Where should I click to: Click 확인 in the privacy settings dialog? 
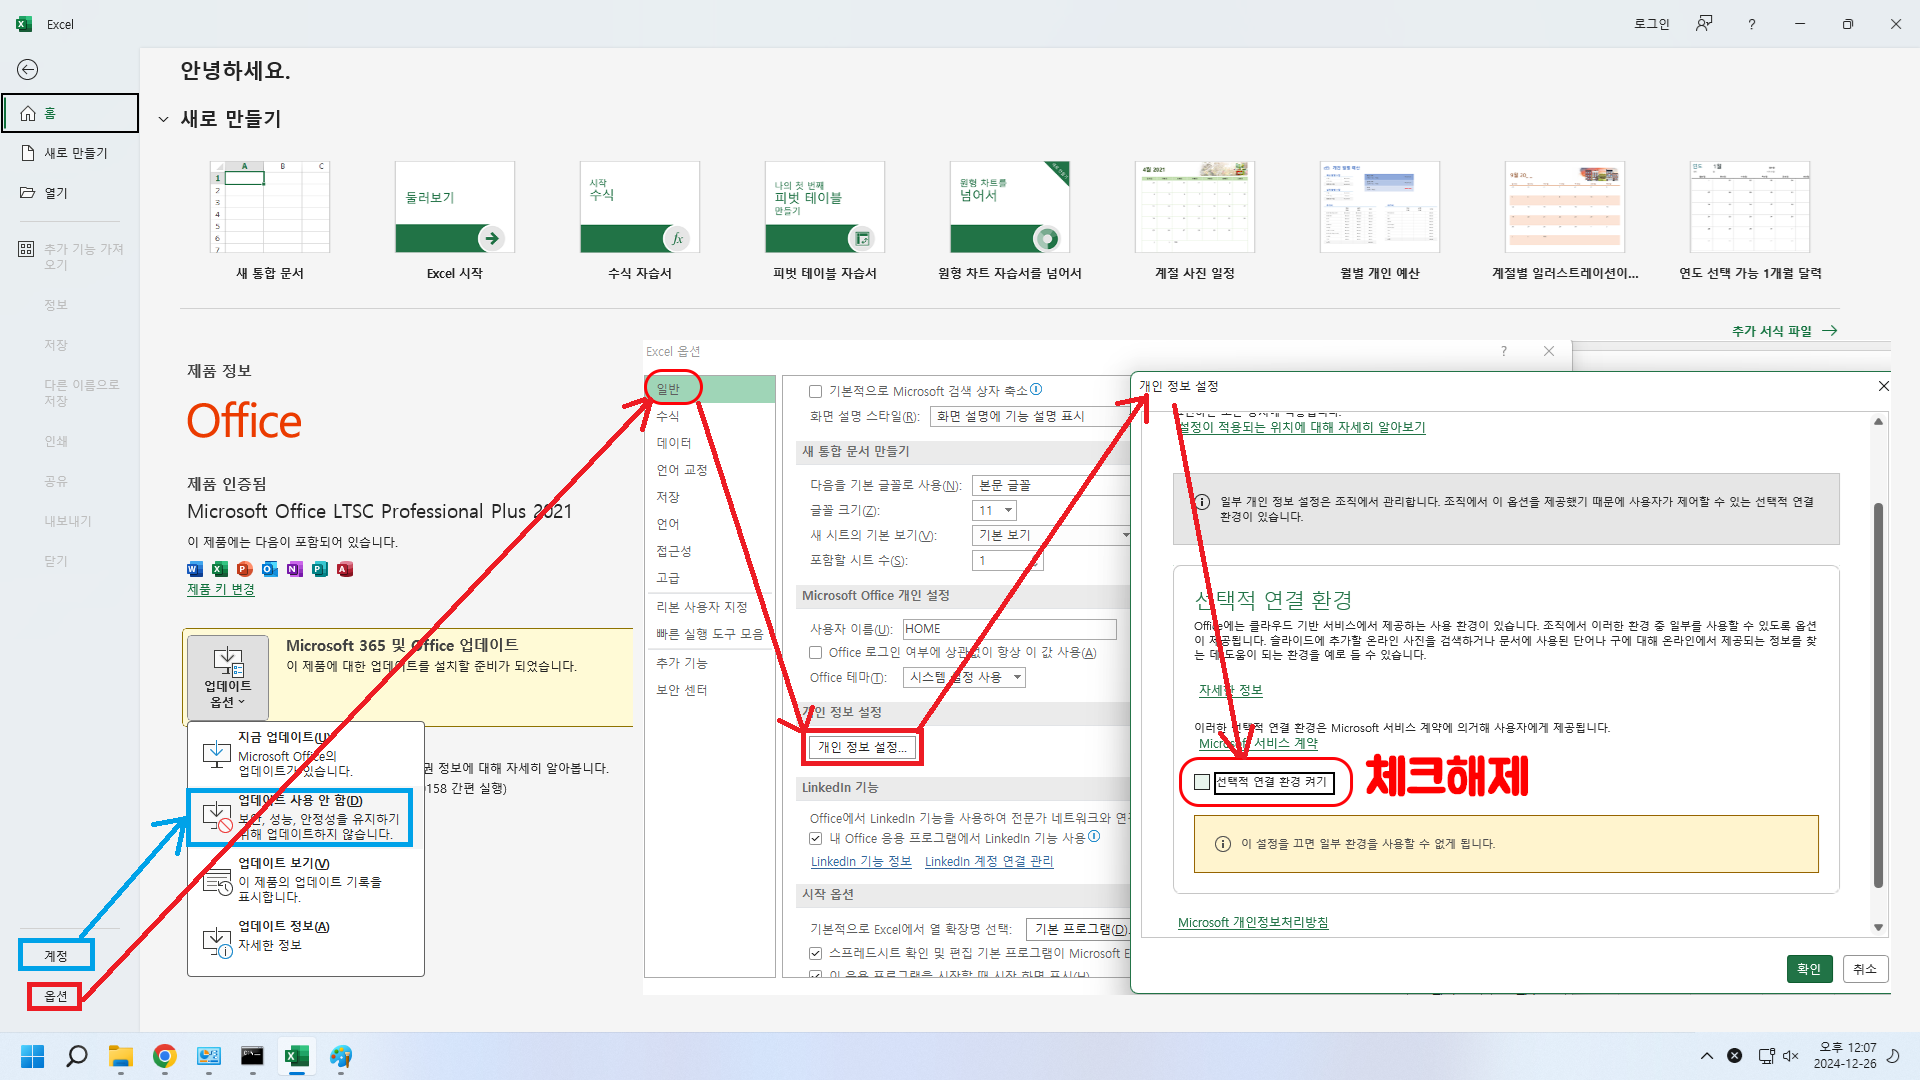pyautogui.click(x=1809, y=969)
